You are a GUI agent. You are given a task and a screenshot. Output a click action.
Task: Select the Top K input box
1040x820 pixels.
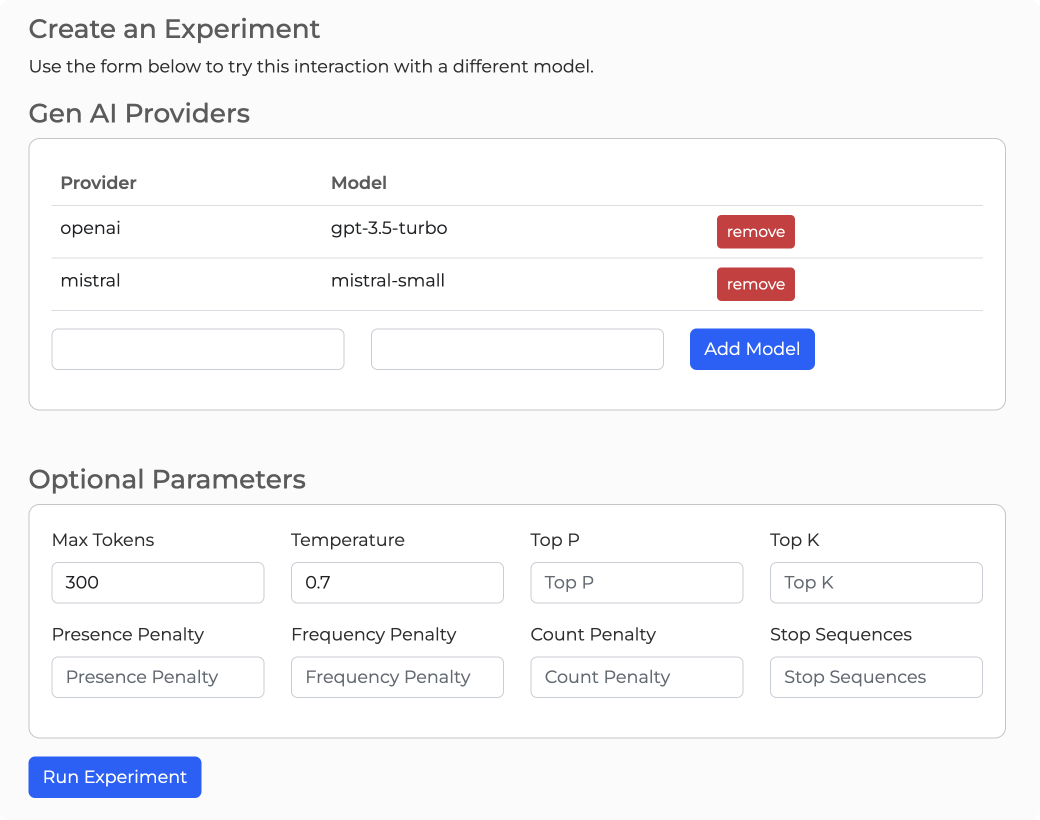pos(876,582)
